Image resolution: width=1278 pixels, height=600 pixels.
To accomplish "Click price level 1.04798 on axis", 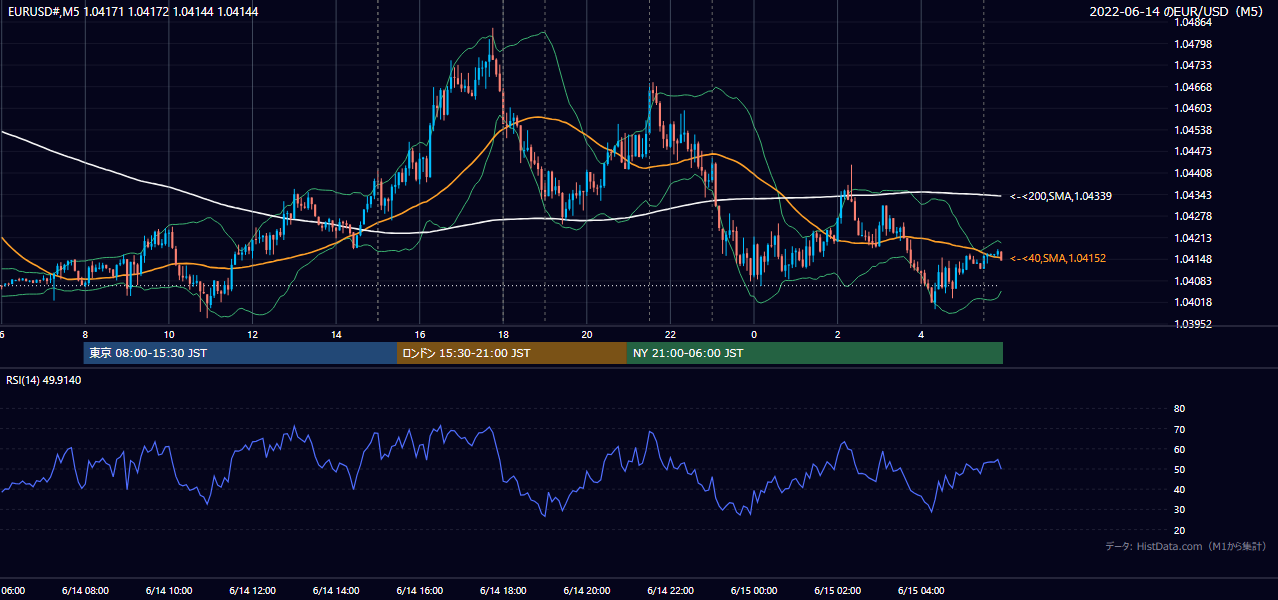I will coord(1192,44).
